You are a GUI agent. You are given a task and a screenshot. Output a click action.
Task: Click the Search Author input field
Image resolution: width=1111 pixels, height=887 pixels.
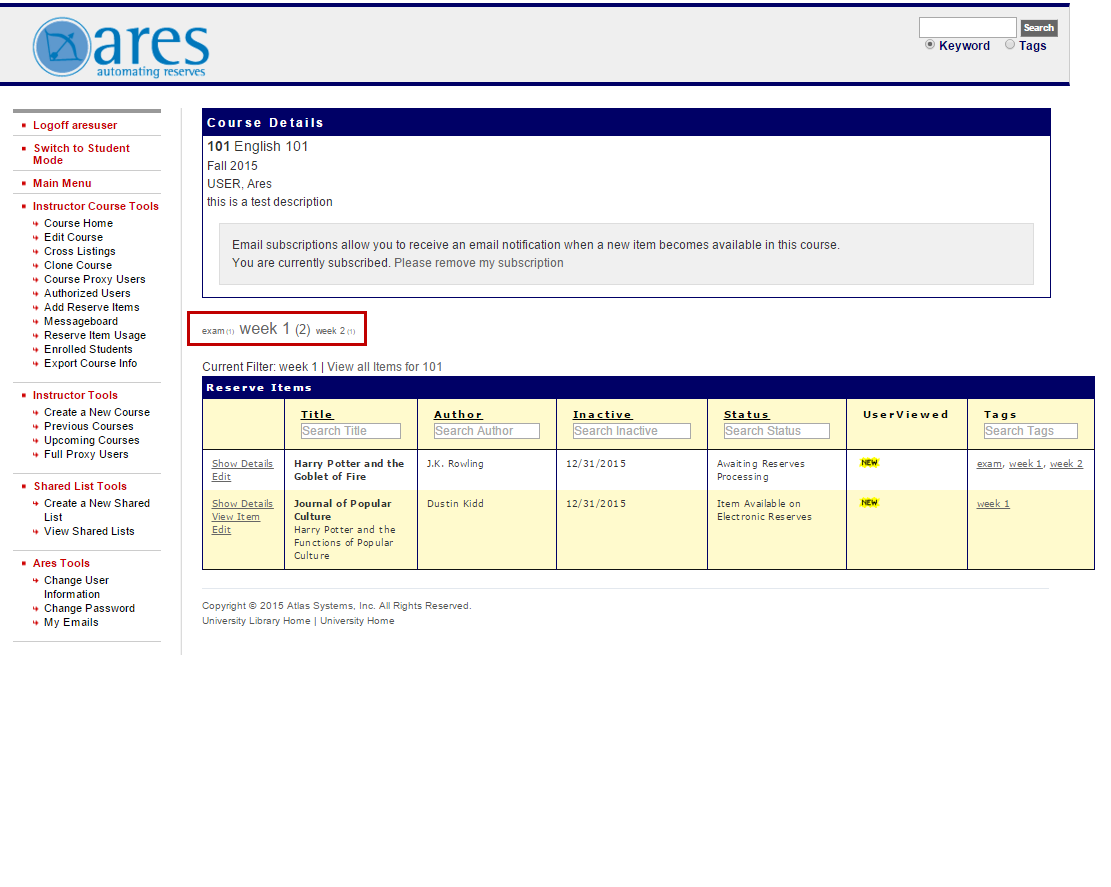(x=486, y=430)
